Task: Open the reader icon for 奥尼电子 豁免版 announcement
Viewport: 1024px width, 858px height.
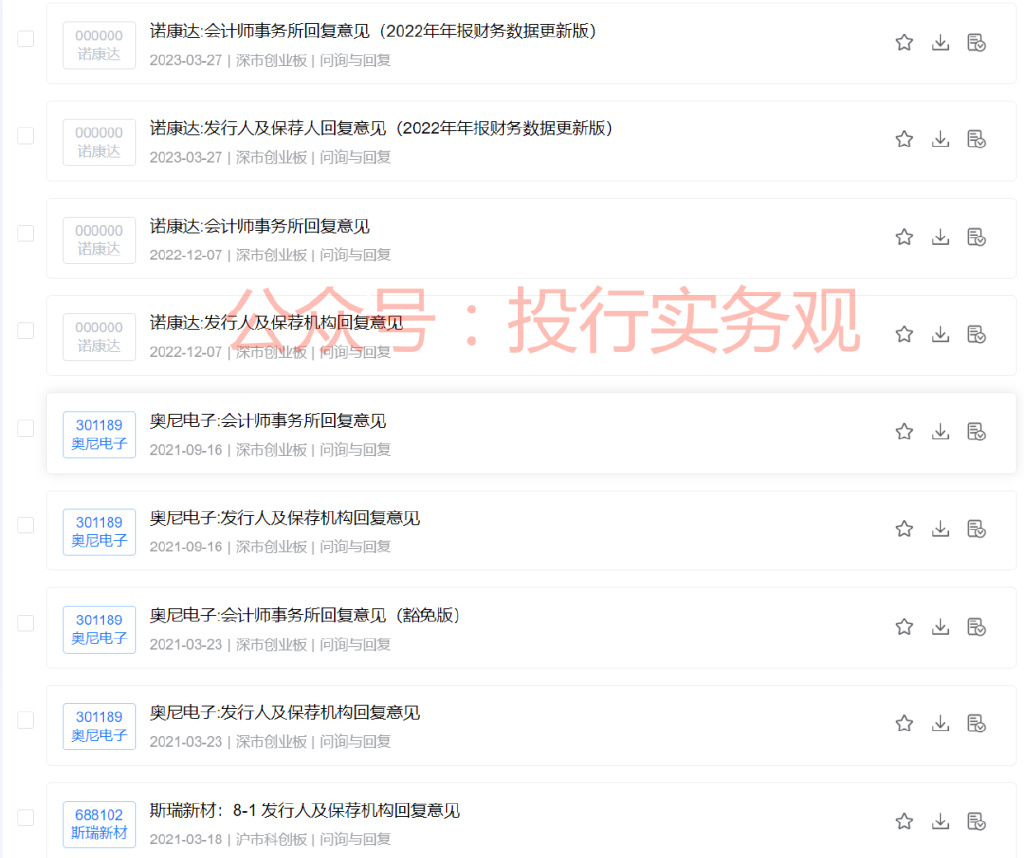Action: click(x=976, y=625)
